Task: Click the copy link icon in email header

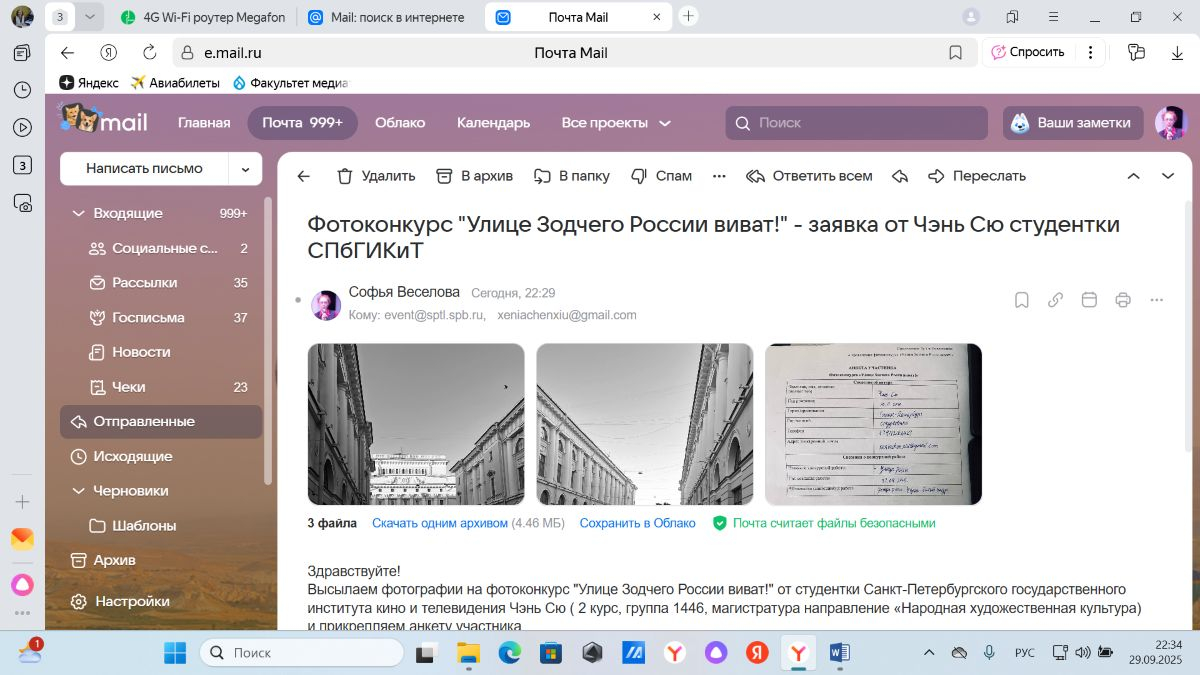Action: (1055, 300)
